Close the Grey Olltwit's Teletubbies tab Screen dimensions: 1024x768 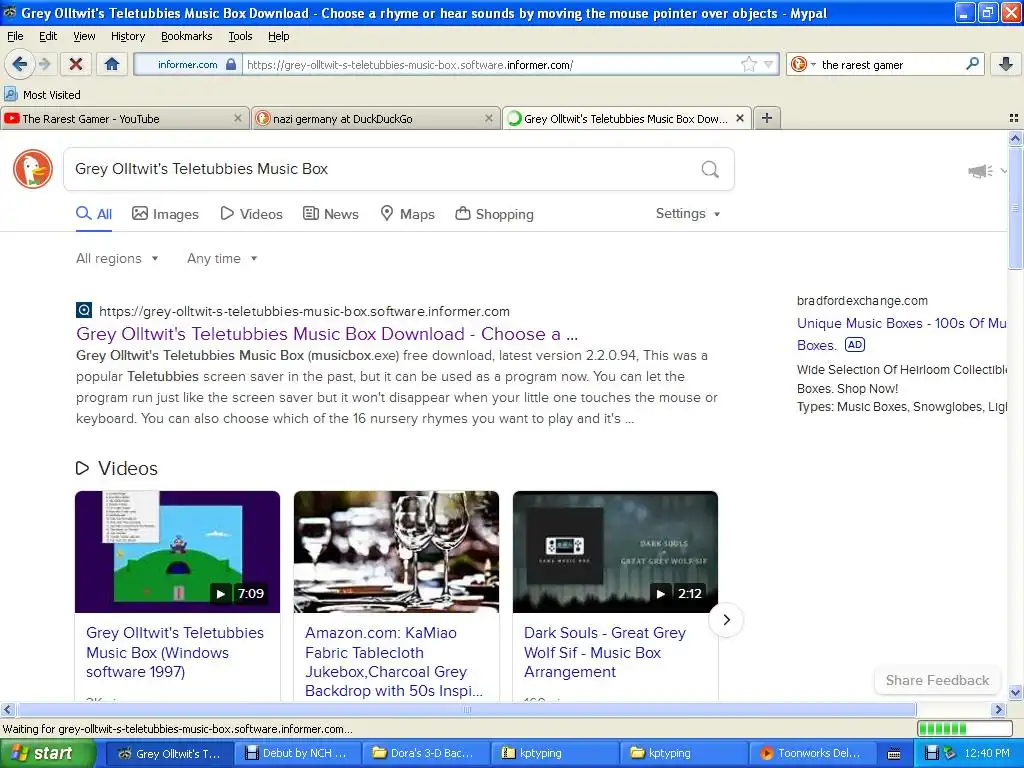[740, 118]
